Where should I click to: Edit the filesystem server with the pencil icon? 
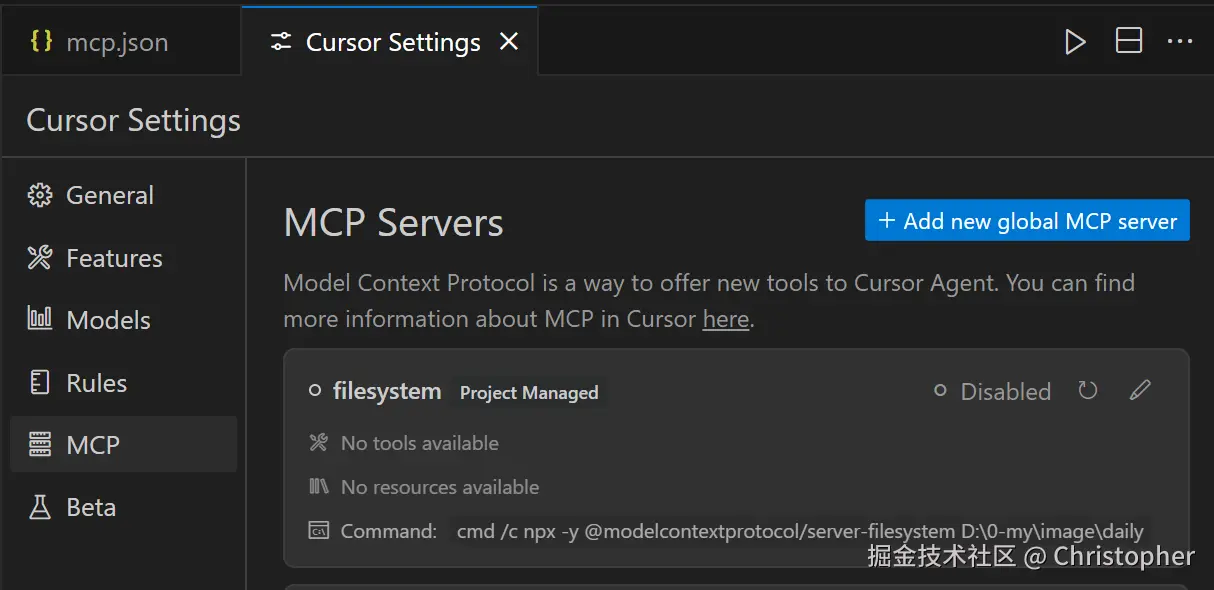coord(1140,391)
